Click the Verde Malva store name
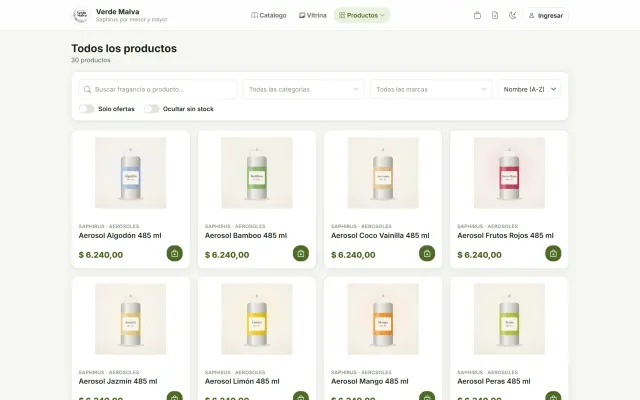Viewport: 640px width, 400px height. click(x=118, y=11)
